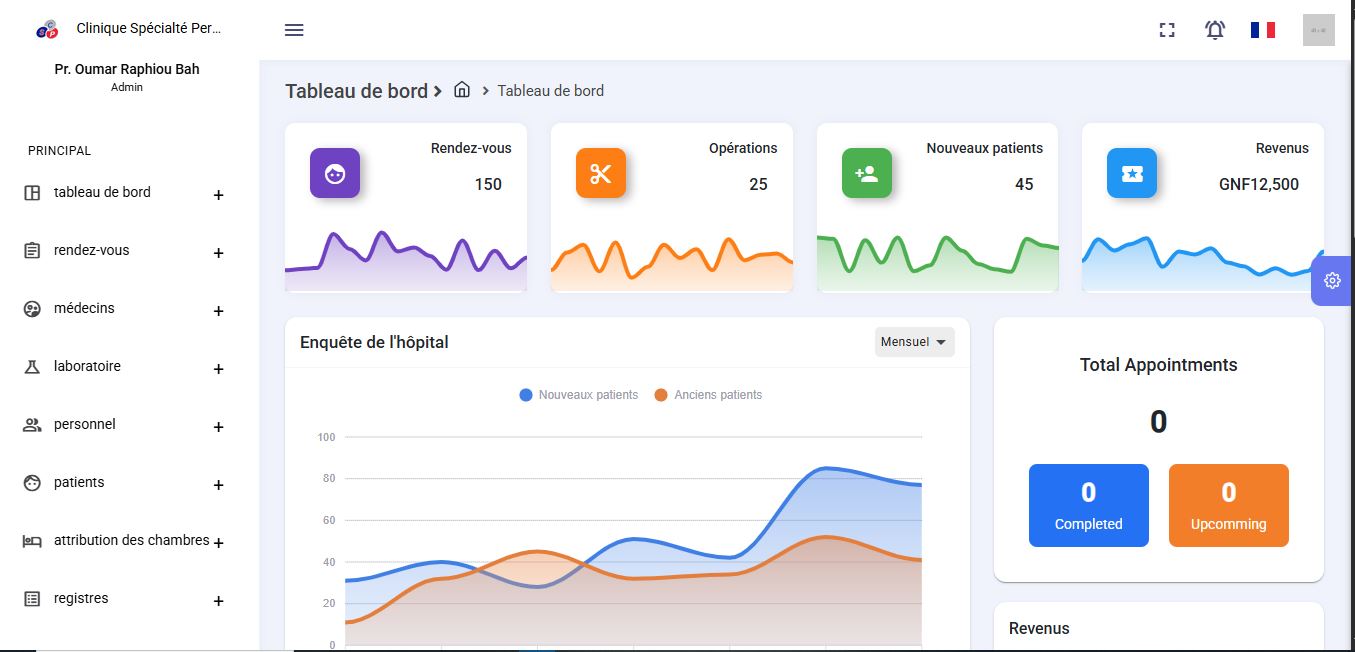
Task: Open the settings gear on right edge
Action: (1332, 281)
